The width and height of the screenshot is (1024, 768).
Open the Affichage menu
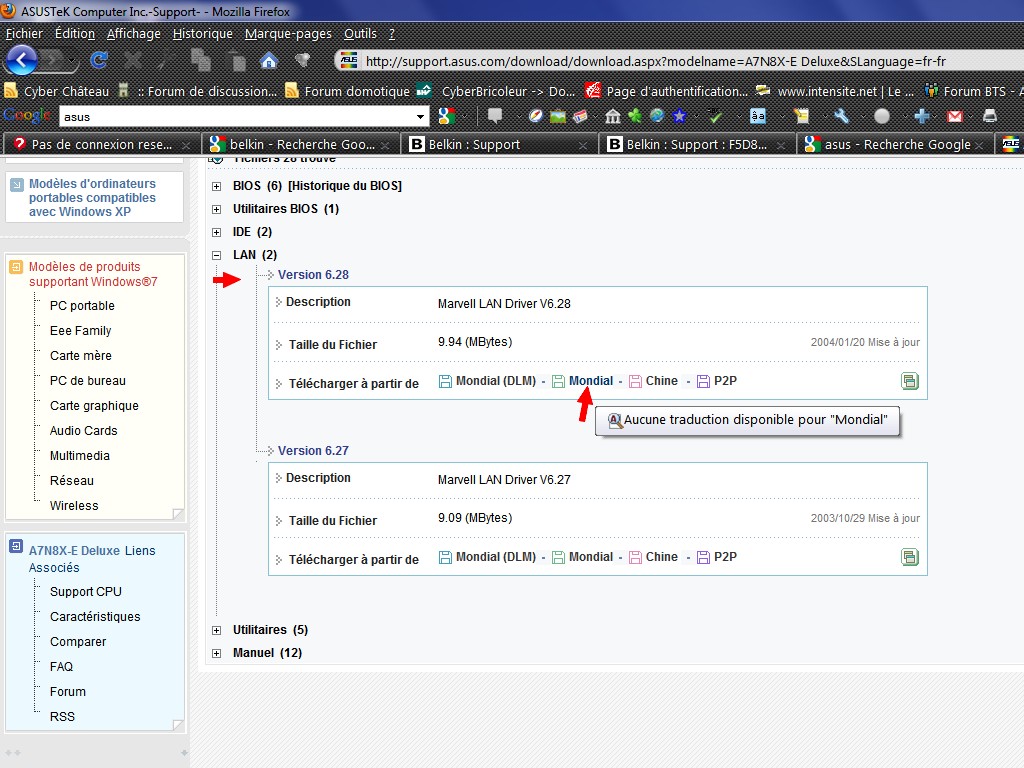tap(133, 33)
